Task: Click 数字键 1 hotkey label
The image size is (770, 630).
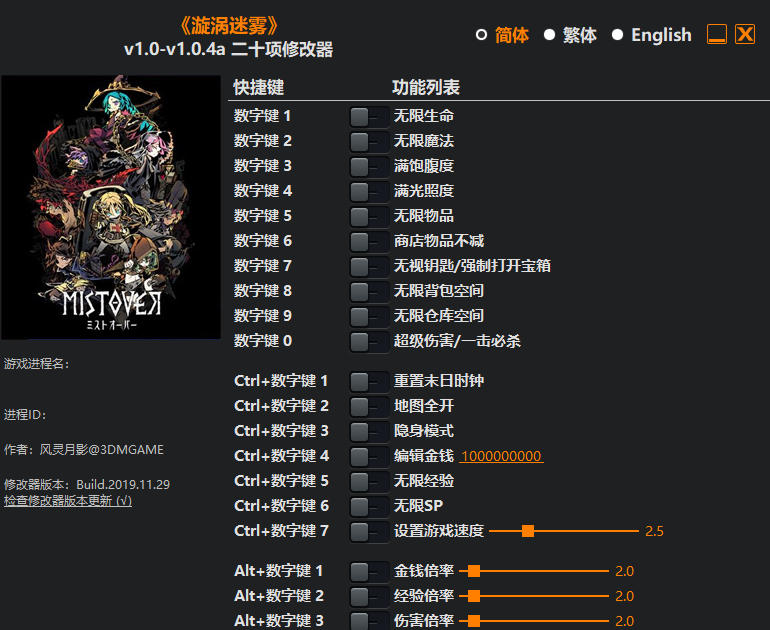Action: 263,116
